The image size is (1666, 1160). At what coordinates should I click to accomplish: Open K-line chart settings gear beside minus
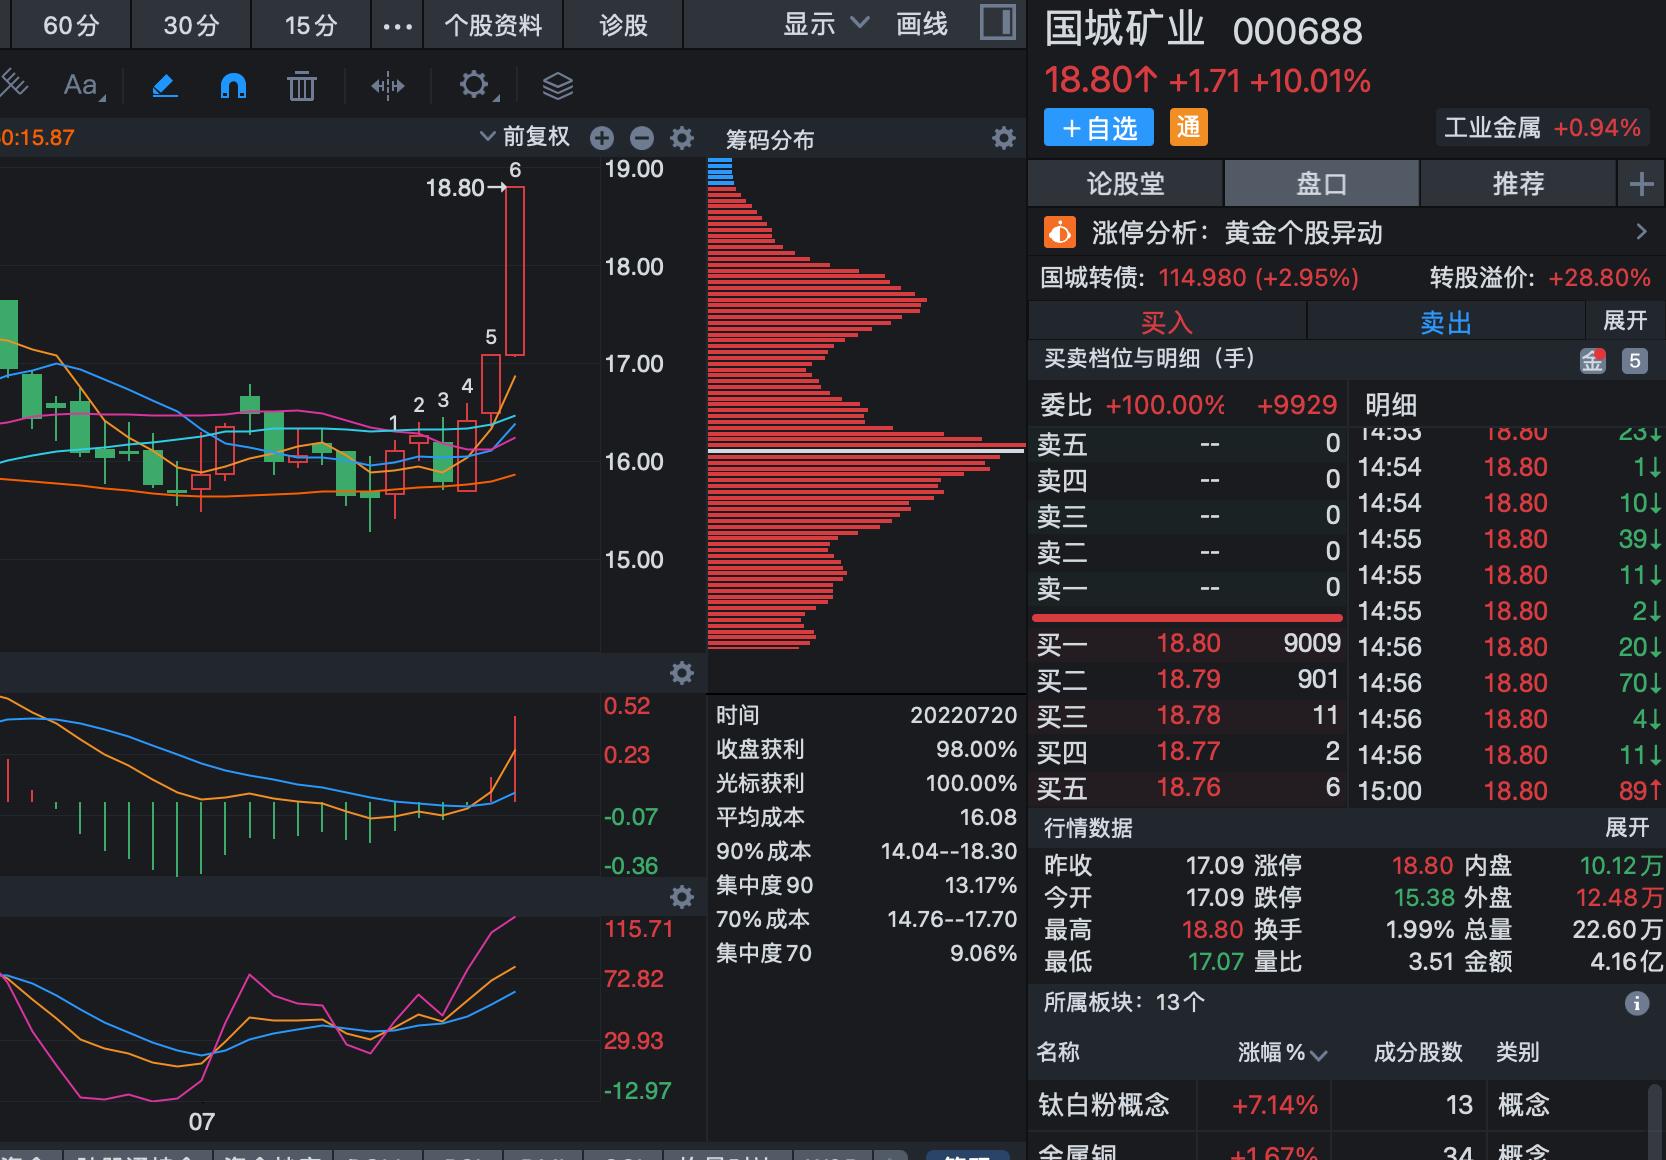[x=682, y=138]
